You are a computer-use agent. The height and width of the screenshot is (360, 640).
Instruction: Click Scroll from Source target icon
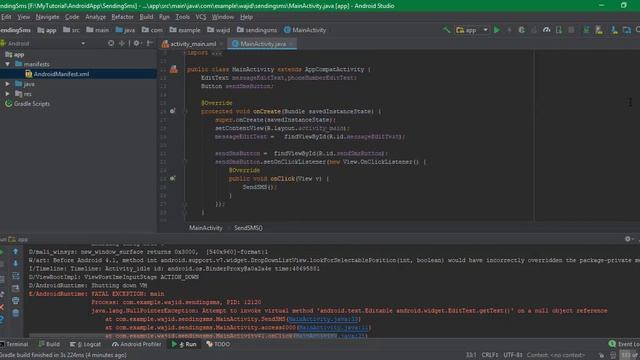tap(111, 43)
